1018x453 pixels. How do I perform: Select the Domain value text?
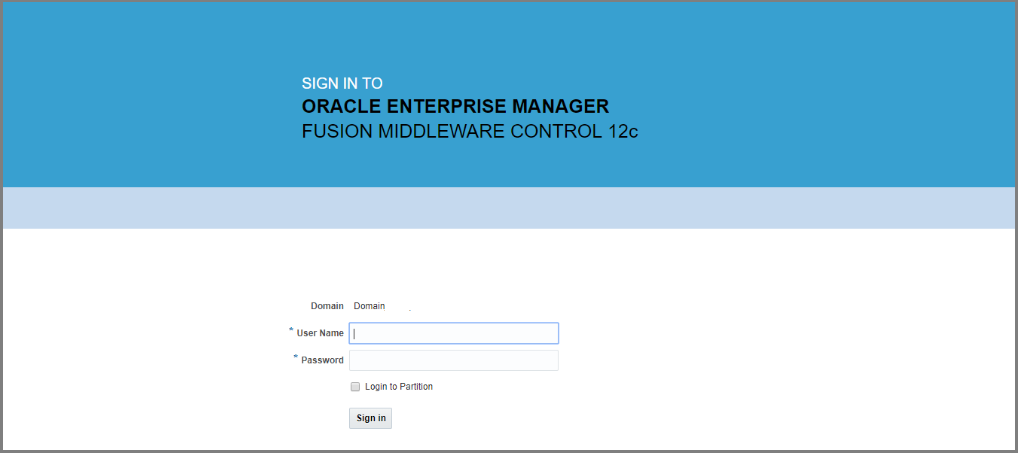coord(369,306)
